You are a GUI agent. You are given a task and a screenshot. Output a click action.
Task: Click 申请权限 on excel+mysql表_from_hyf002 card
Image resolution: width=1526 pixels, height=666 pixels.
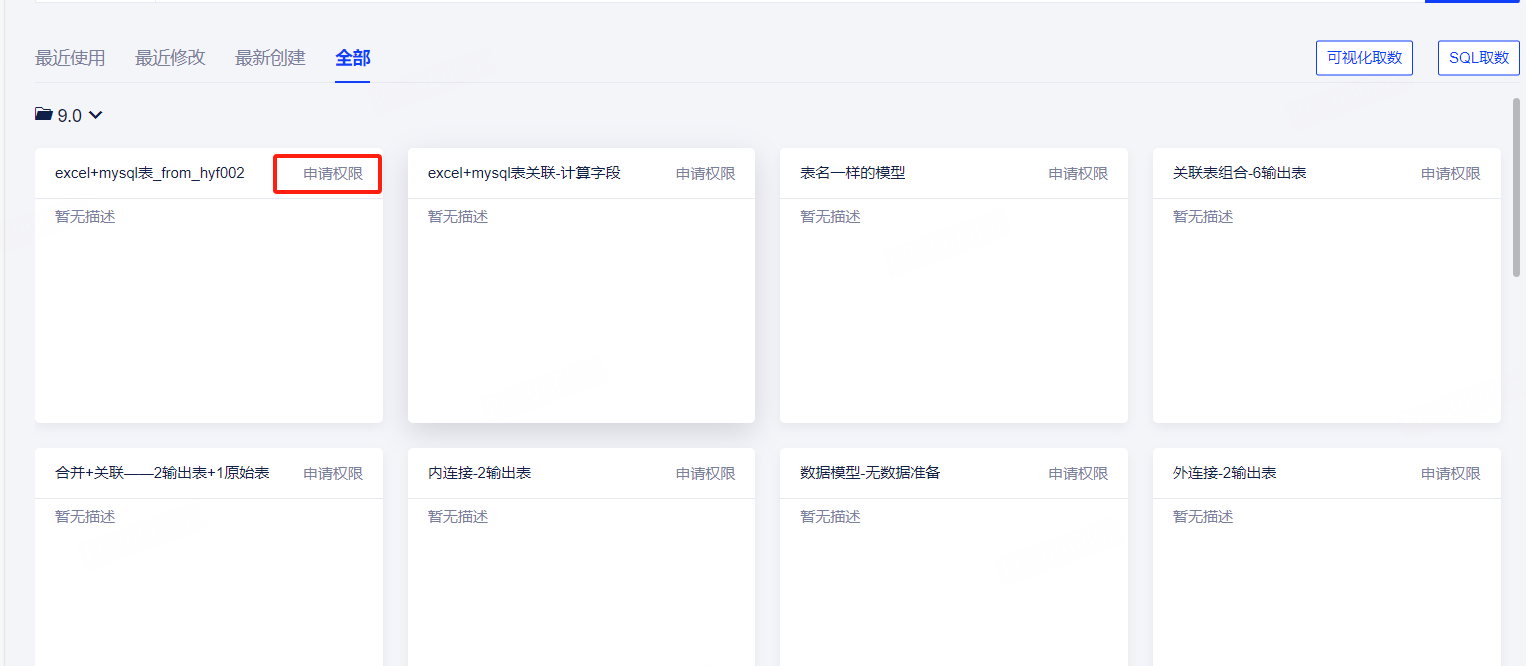pyautogui.click(x=333, y=174)
